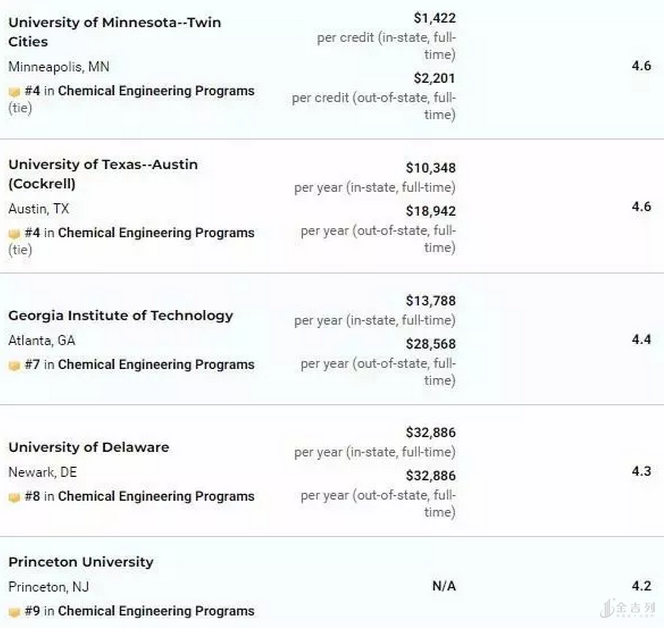Click Chemical Engineering Programs under Texas-Austin

tap(156, 233)
